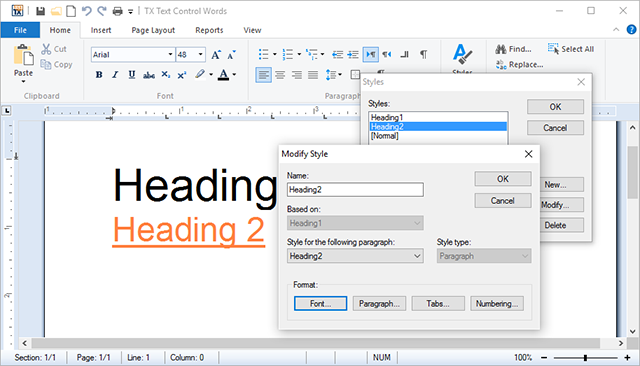Cut the selected text
Image resolution: width=640 pixels, height=366 pixels.
(x=54, y=49)
